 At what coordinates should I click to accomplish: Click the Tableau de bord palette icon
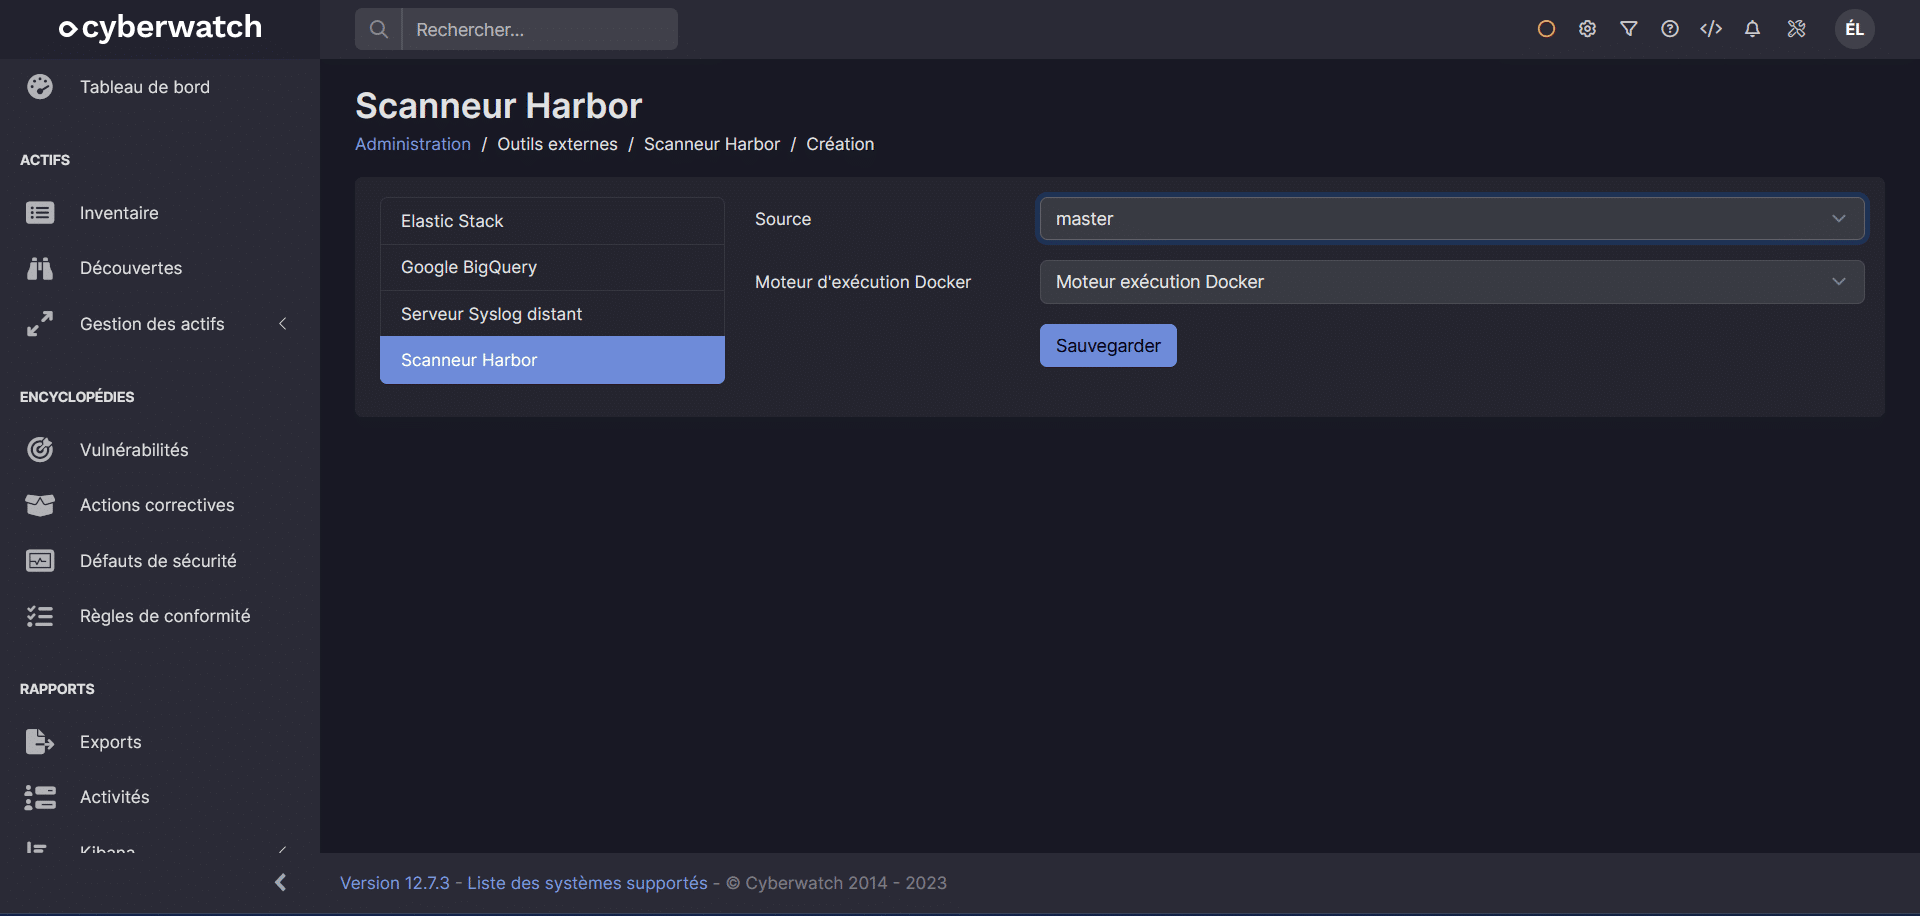point(40,87)
